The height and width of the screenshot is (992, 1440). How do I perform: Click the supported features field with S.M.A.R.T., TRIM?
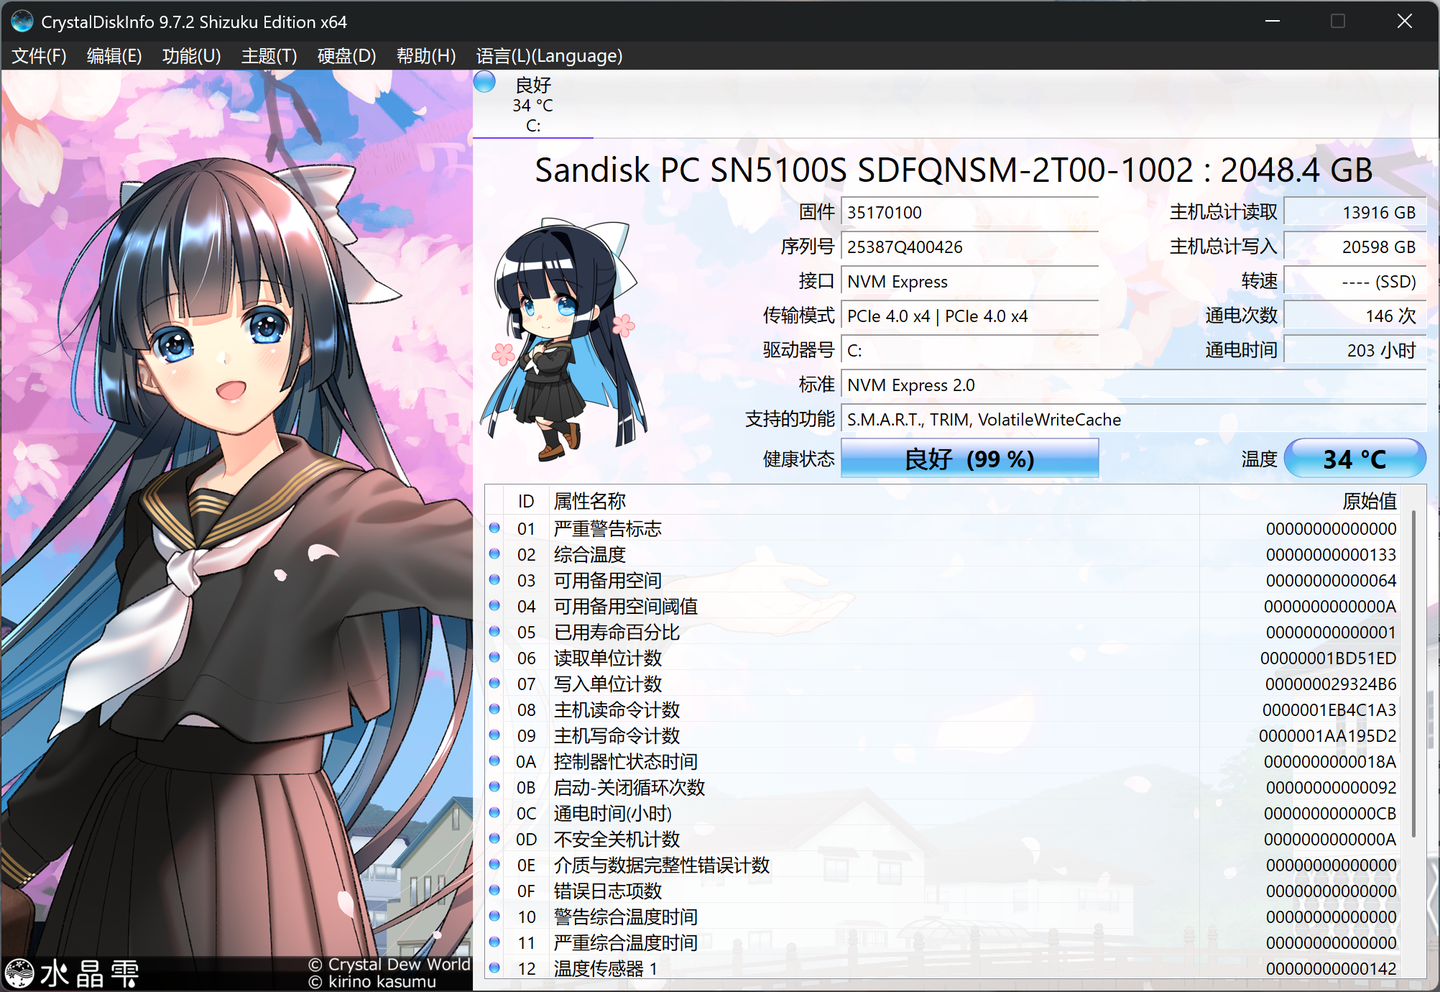tap(1134, 420)
